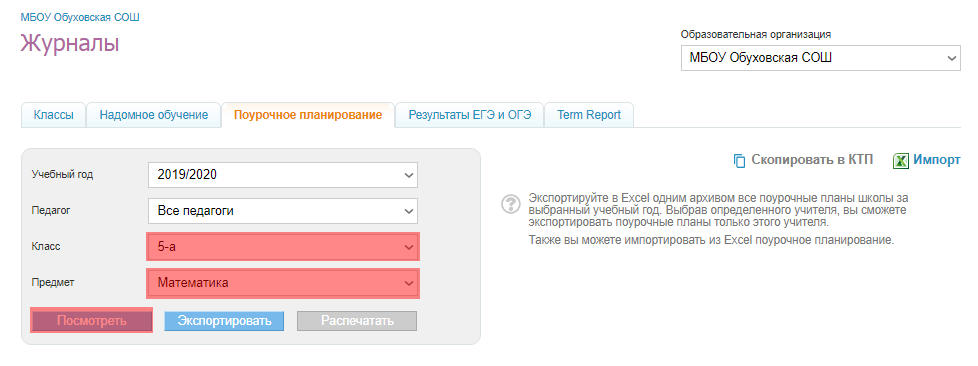Viewport: 978px width, 366px height.
Task: Open the Term Report tab
Action: (x=589, y=115)
